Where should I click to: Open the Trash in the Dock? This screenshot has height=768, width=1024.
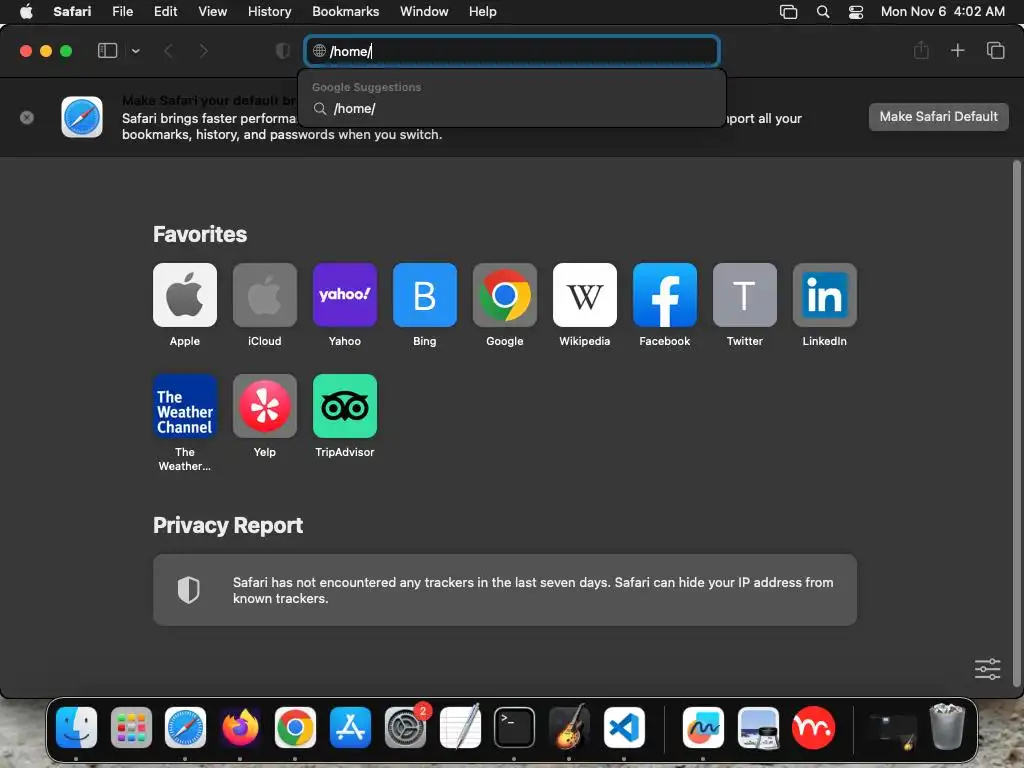point(947,727)
